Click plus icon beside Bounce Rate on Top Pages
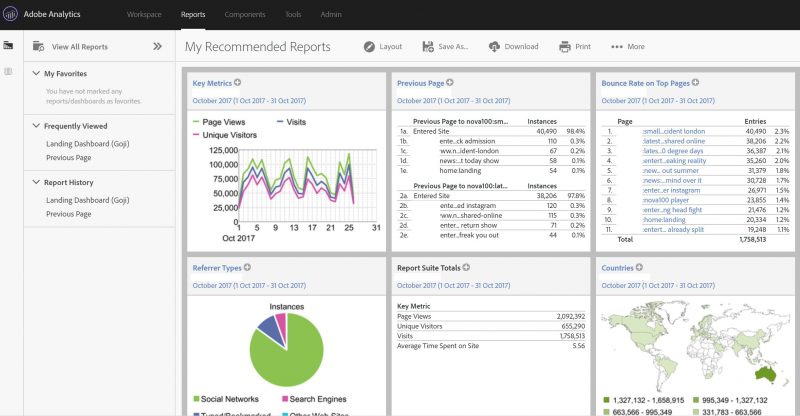 click(695, 83)
